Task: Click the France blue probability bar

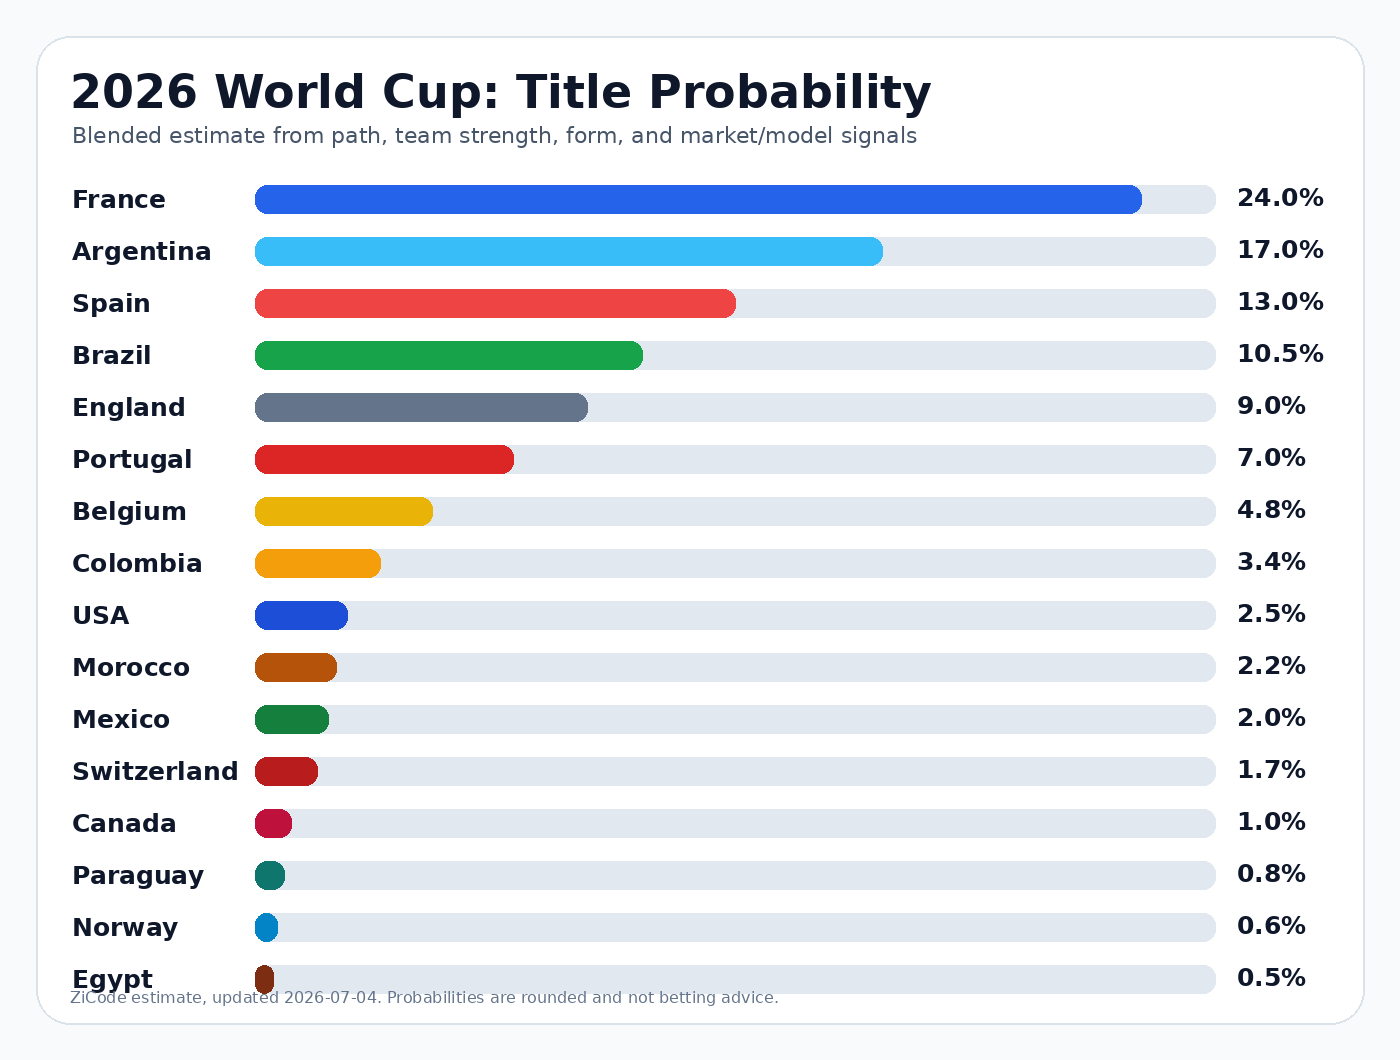Action: pos(698,199)
